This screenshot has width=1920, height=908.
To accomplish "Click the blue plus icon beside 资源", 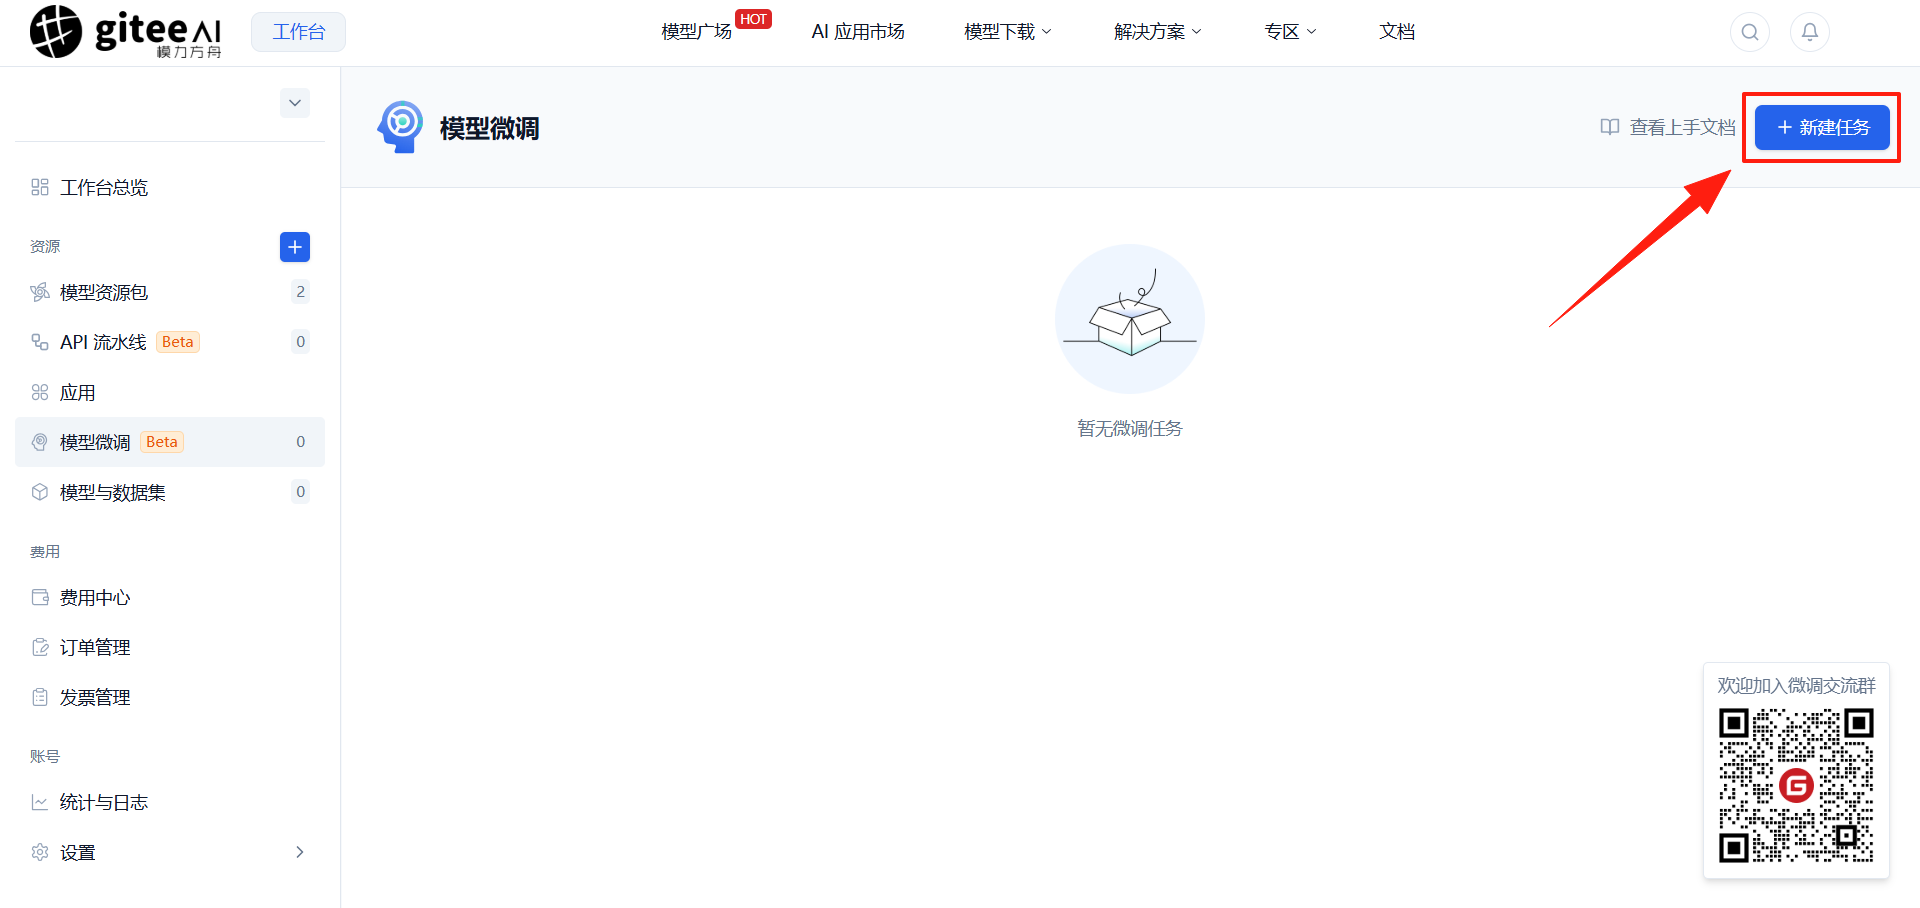I will [295, 247].
